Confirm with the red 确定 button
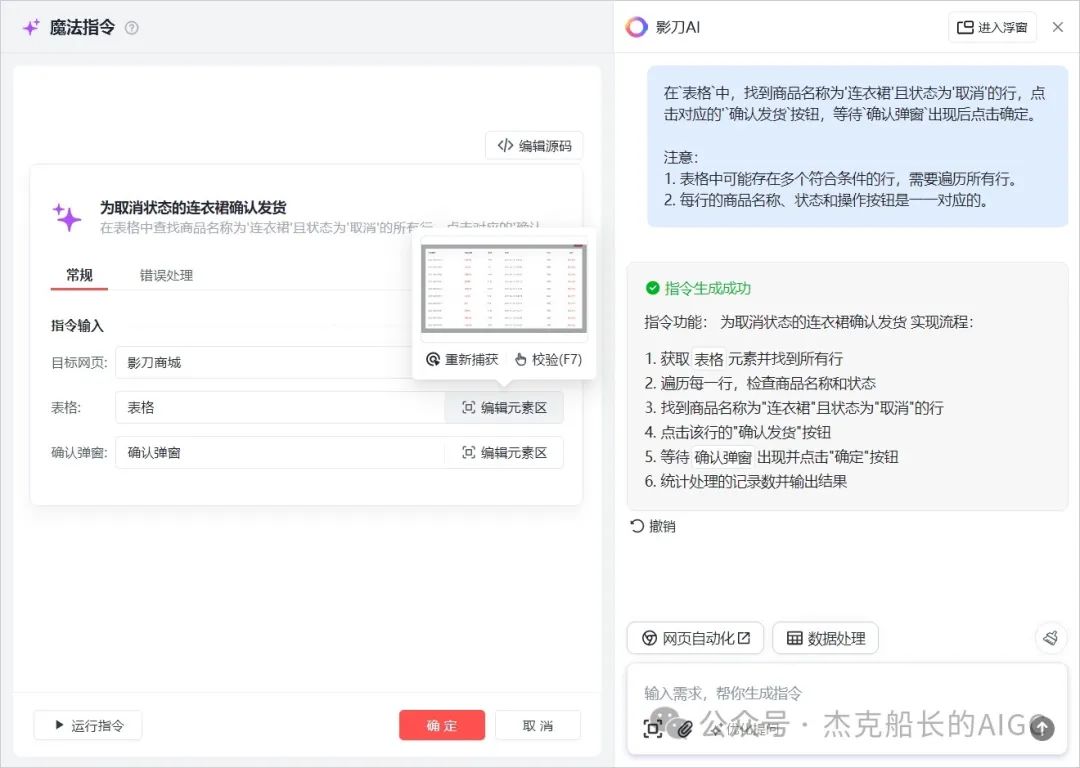The width and height of the screenshot is (1080, 768). [442, 725]
